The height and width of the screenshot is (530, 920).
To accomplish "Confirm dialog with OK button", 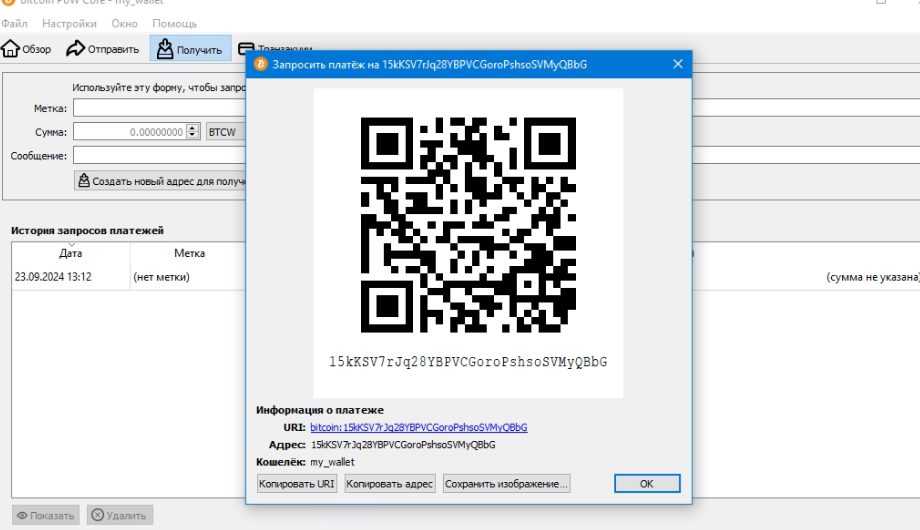I will (x=647, y=484).
